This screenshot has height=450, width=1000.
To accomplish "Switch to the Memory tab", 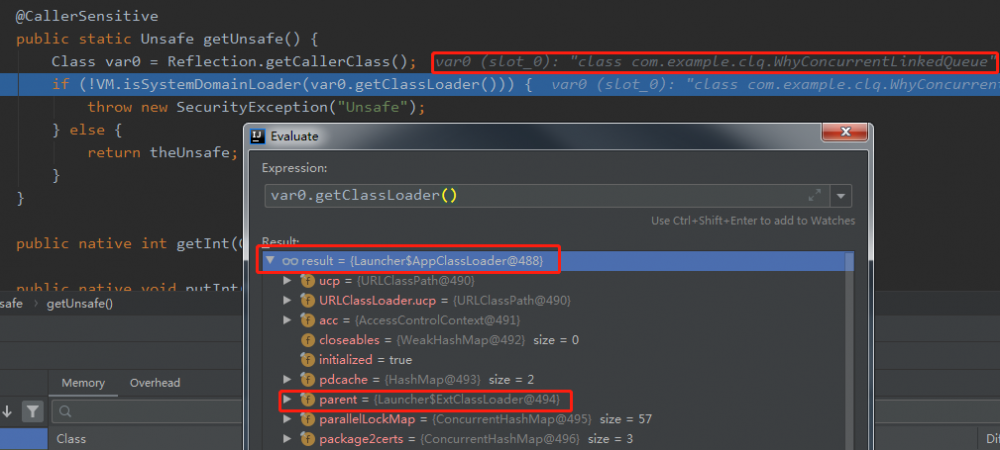I will pos(83,383).
